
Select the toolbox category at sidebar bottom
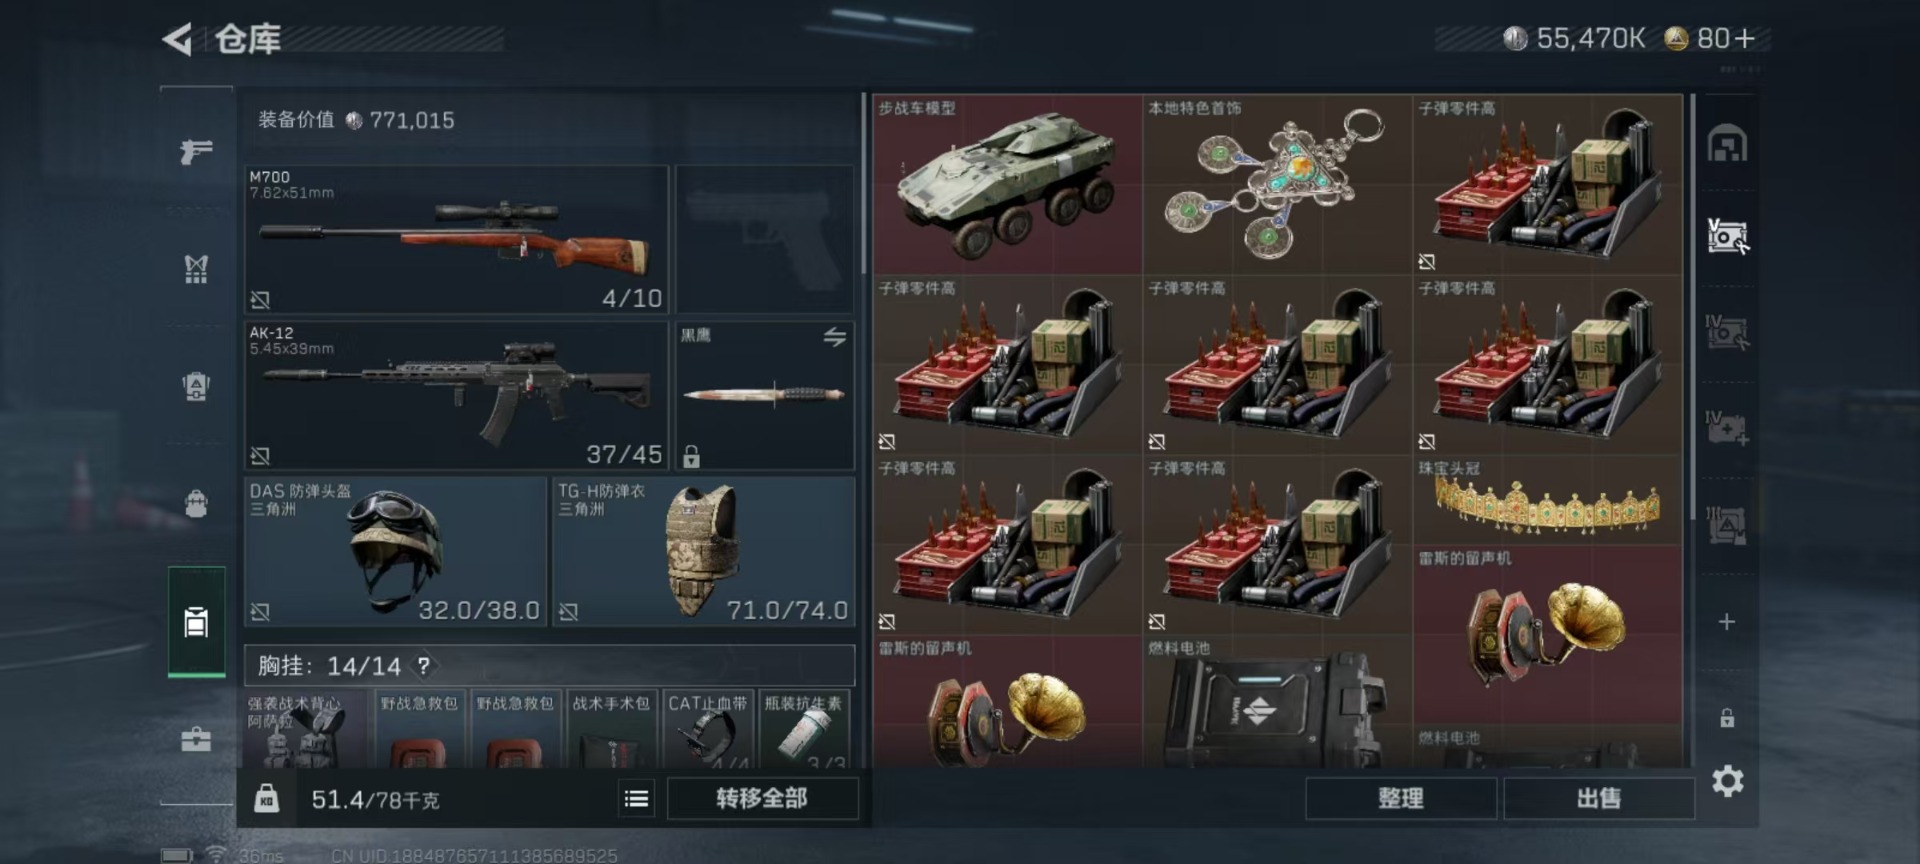tap(196, 739)
